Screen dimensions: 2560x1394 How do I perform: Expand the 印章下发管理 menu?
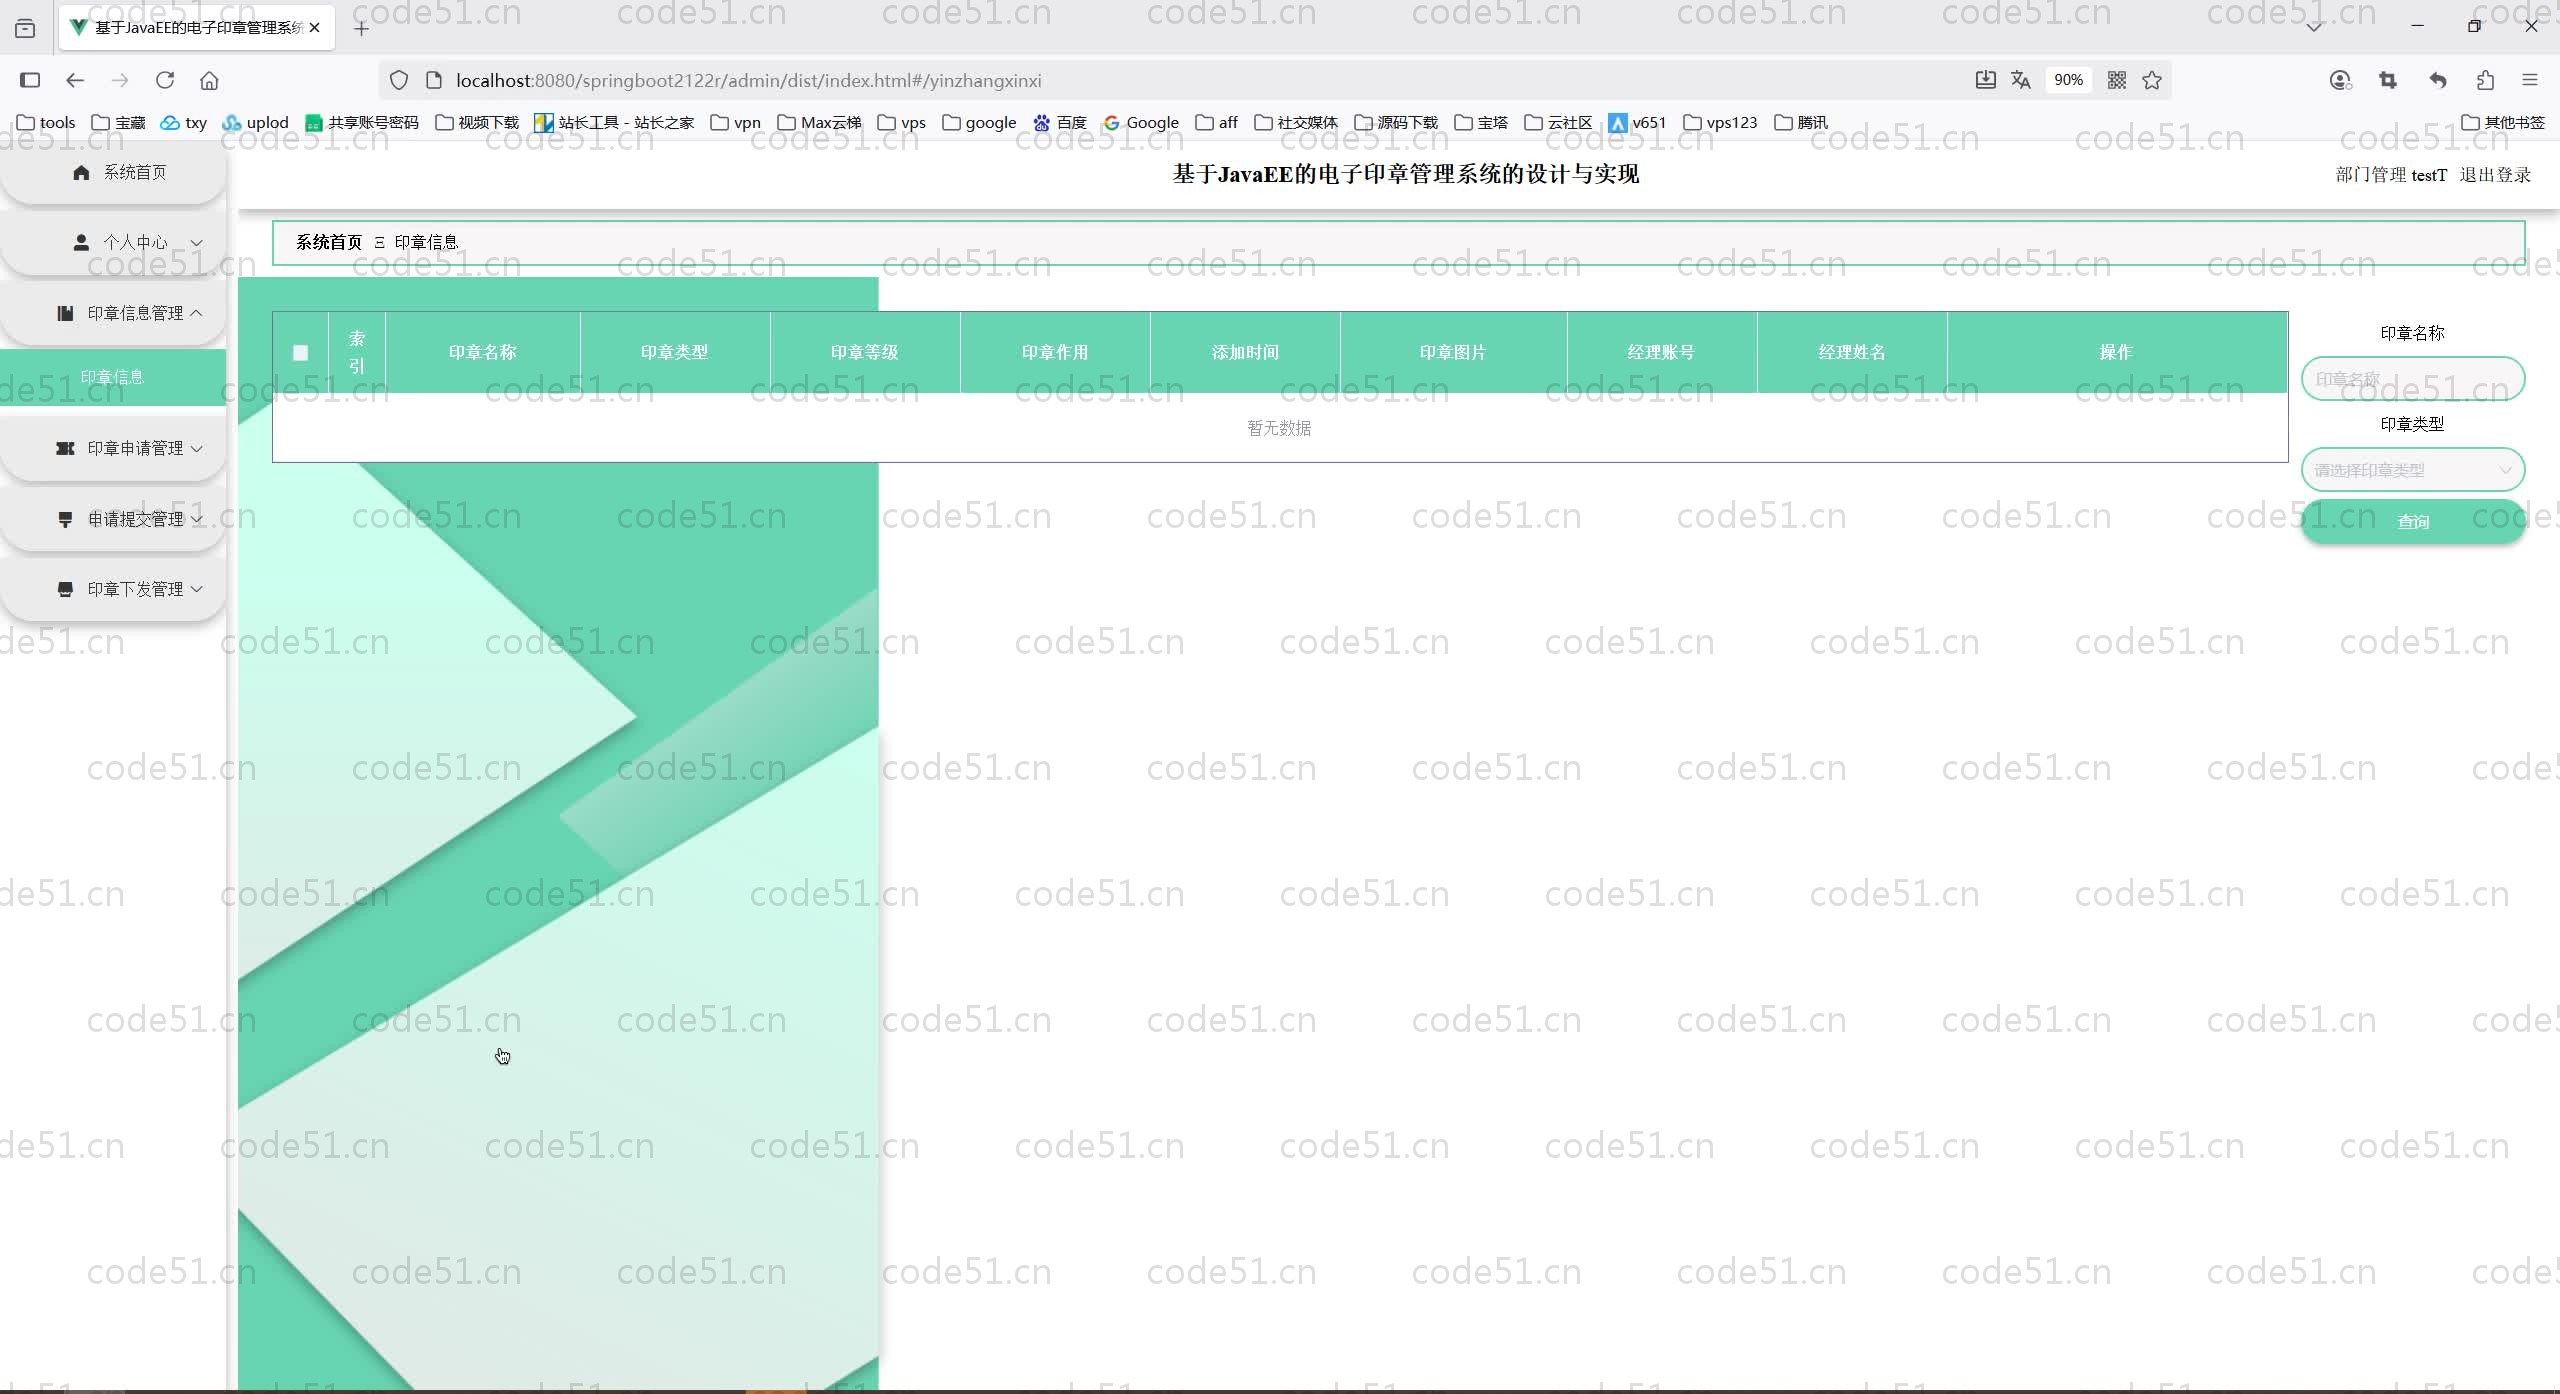click(134, 589)
